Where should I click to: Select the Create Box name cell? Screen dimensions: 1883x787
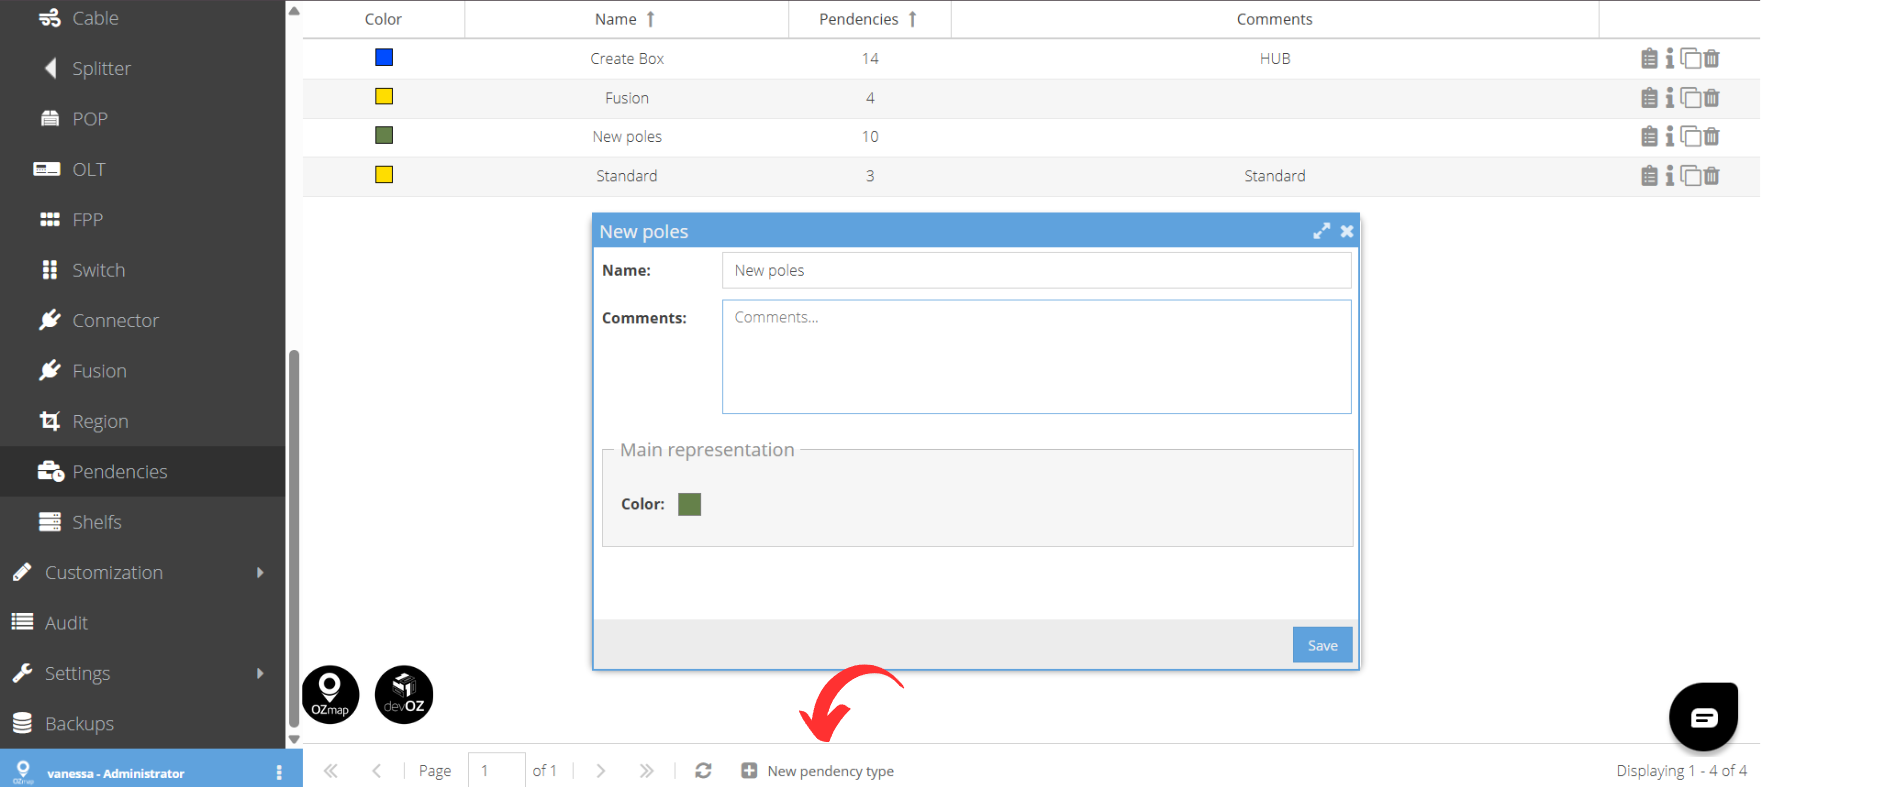point(627,59)
